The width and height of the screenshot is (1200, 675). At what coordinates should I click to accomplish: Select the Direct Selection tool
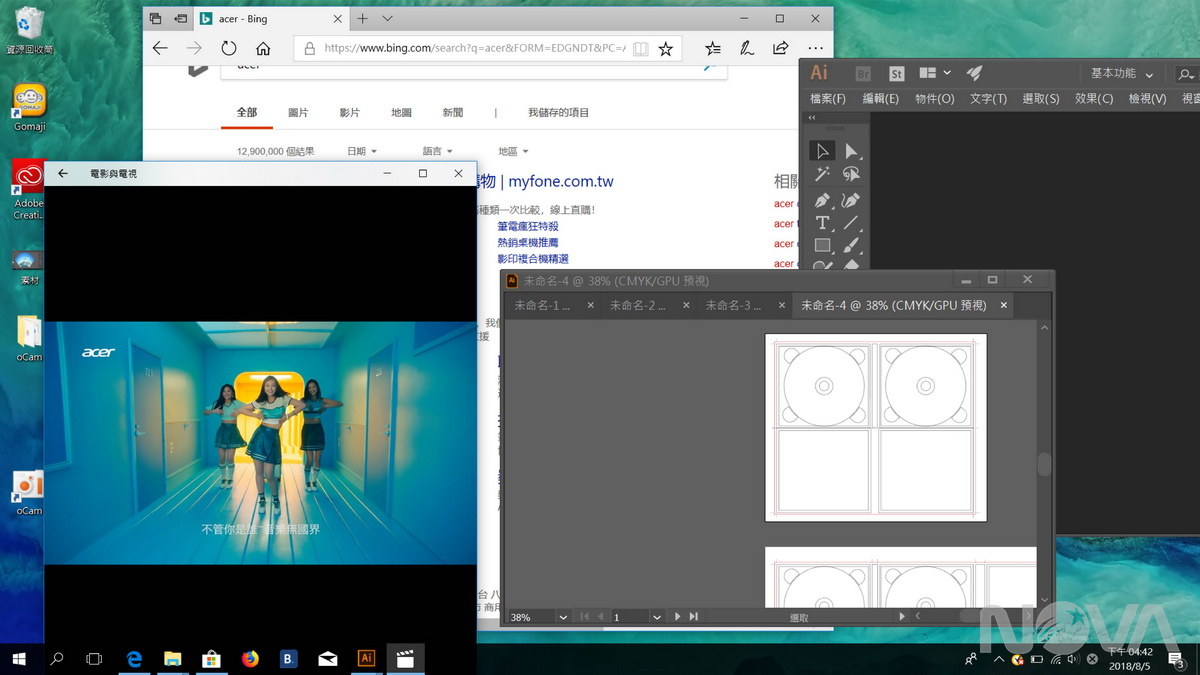point(852,151)
